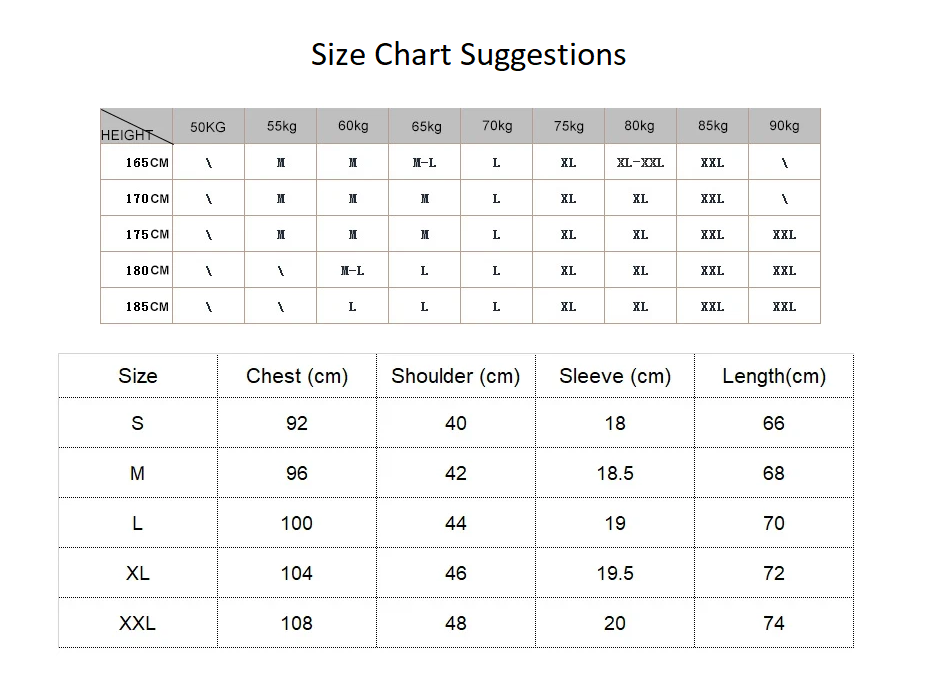Click the length value 66
Screen dimensions: 927x691
pos(774,423)
